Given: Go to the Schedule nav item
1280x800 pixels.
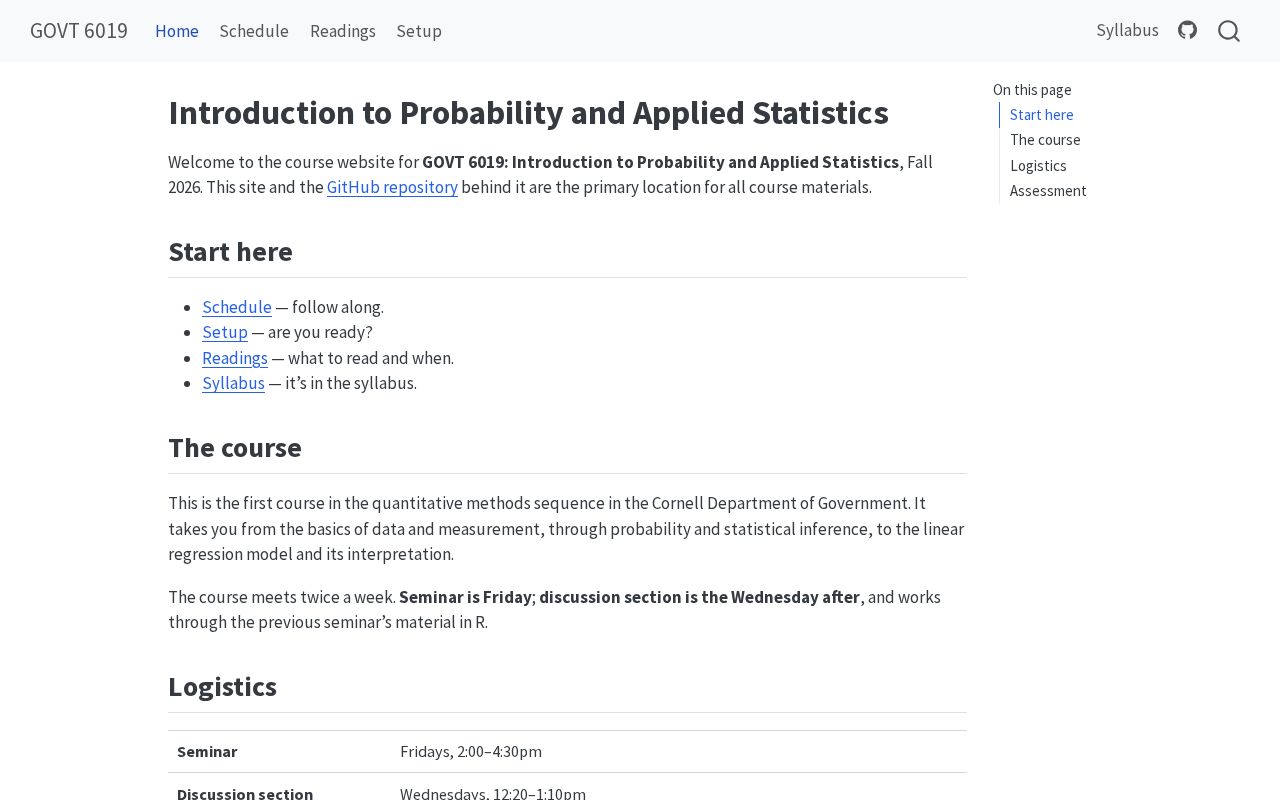Looking at the screenshot, I should coord(254,31).
